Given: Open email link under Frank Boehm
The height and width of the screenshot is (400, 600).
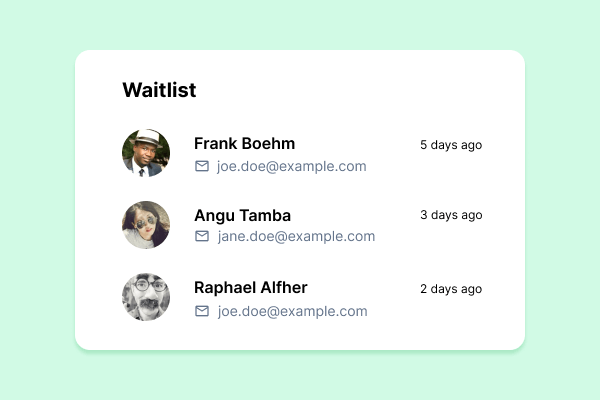Looking at the screenshot, I should point(292,167).
